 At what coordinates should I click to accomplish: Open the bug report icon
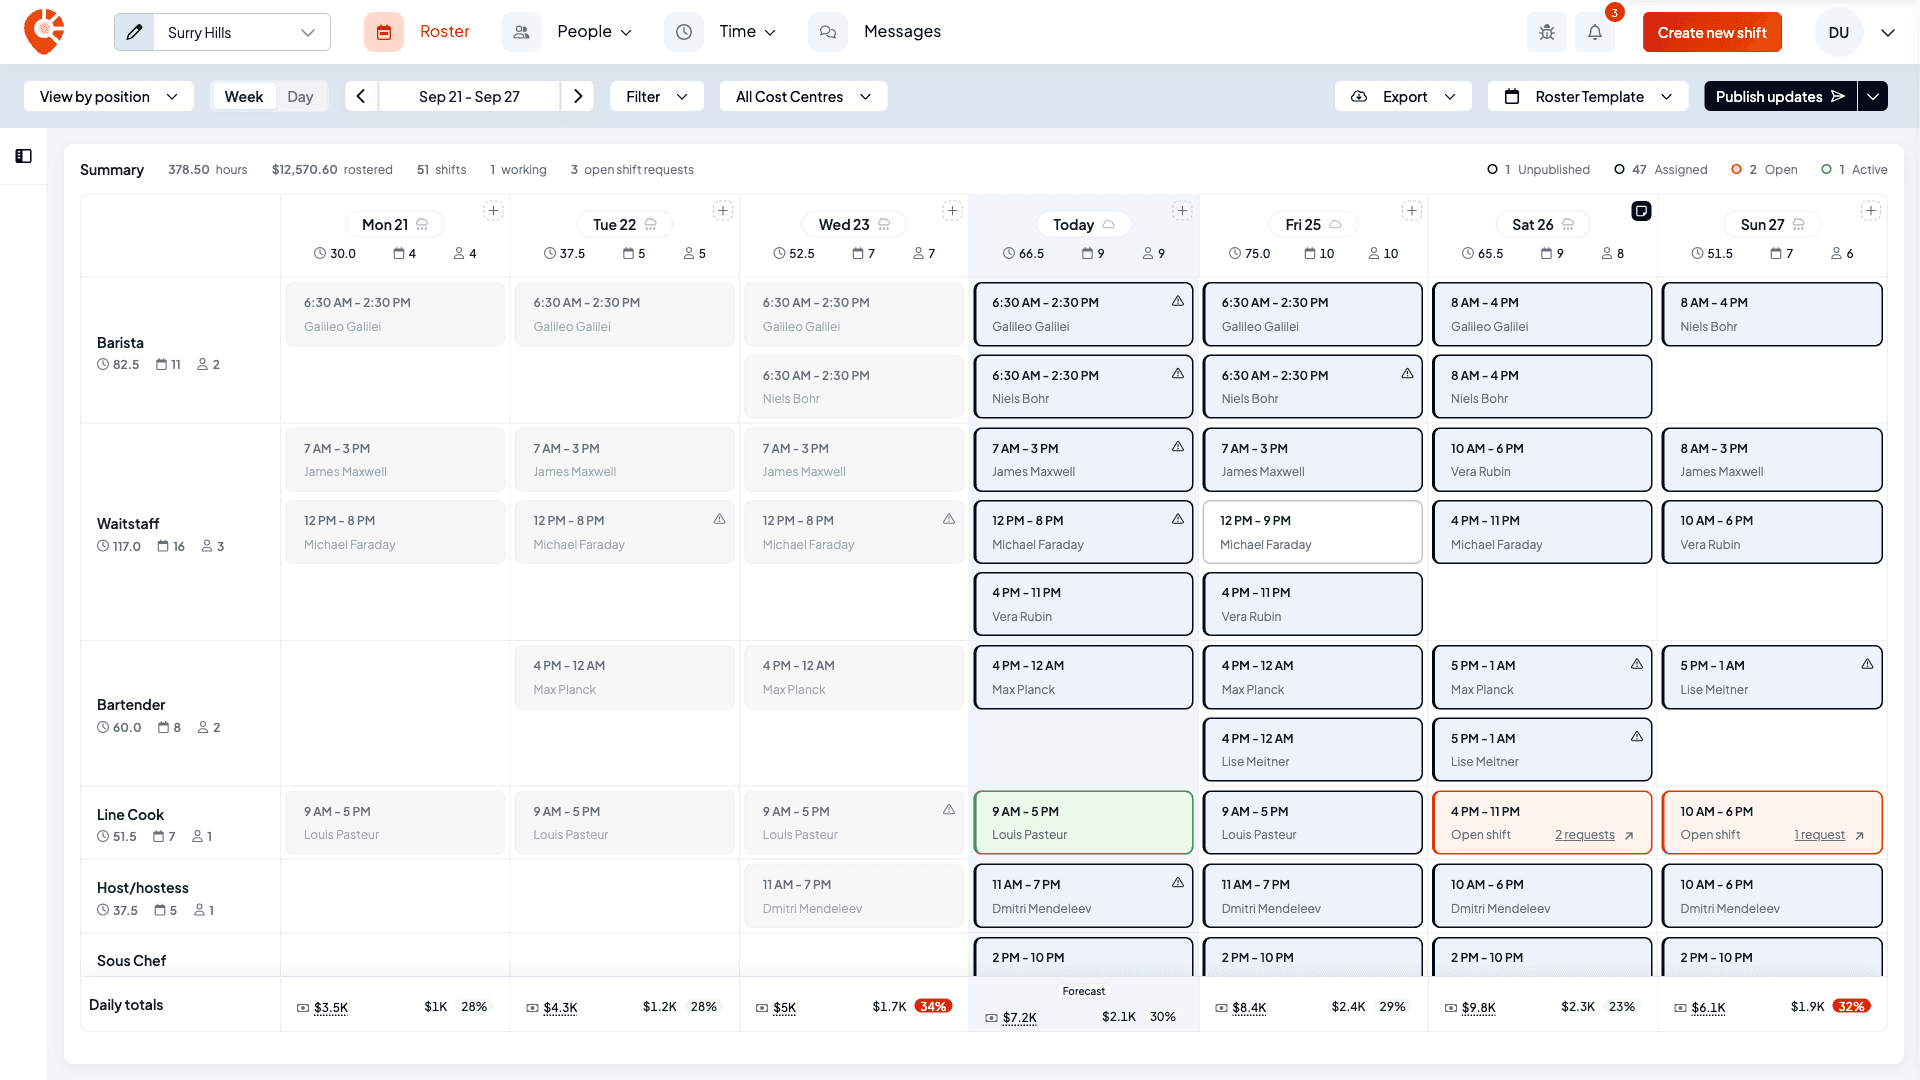tap(1547, 32)
